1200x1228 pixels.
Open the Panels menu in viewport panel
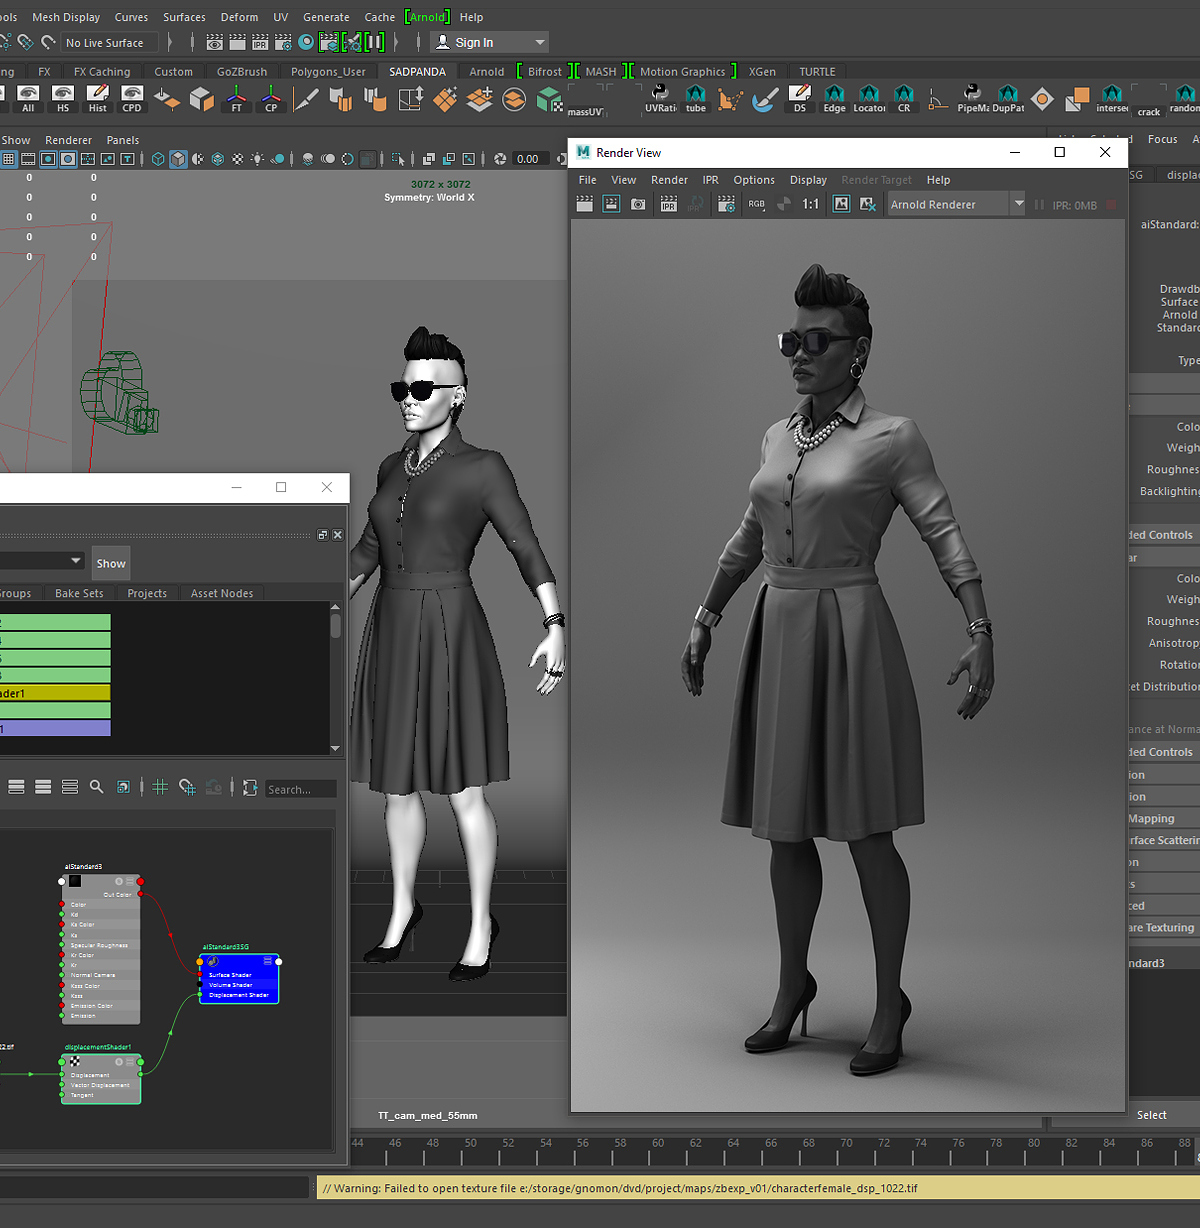pos(123,140)
